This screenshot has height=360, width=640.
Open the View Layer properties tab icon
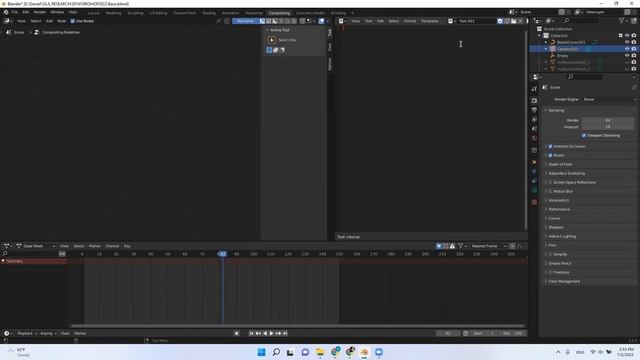[x=534, y=119]
